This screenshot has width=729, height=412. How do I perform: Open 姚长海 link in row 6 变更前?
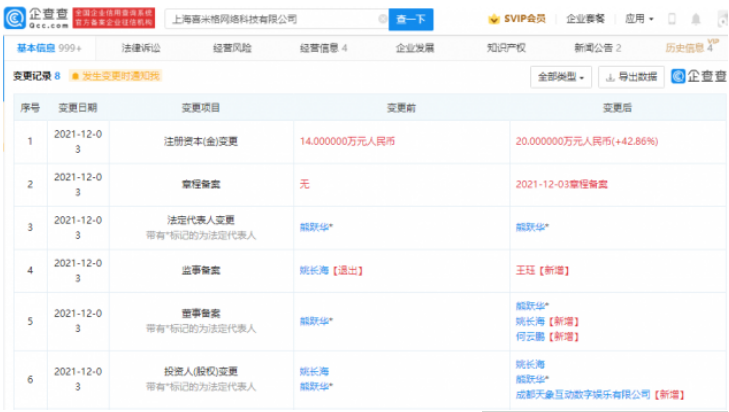[314, 372]
